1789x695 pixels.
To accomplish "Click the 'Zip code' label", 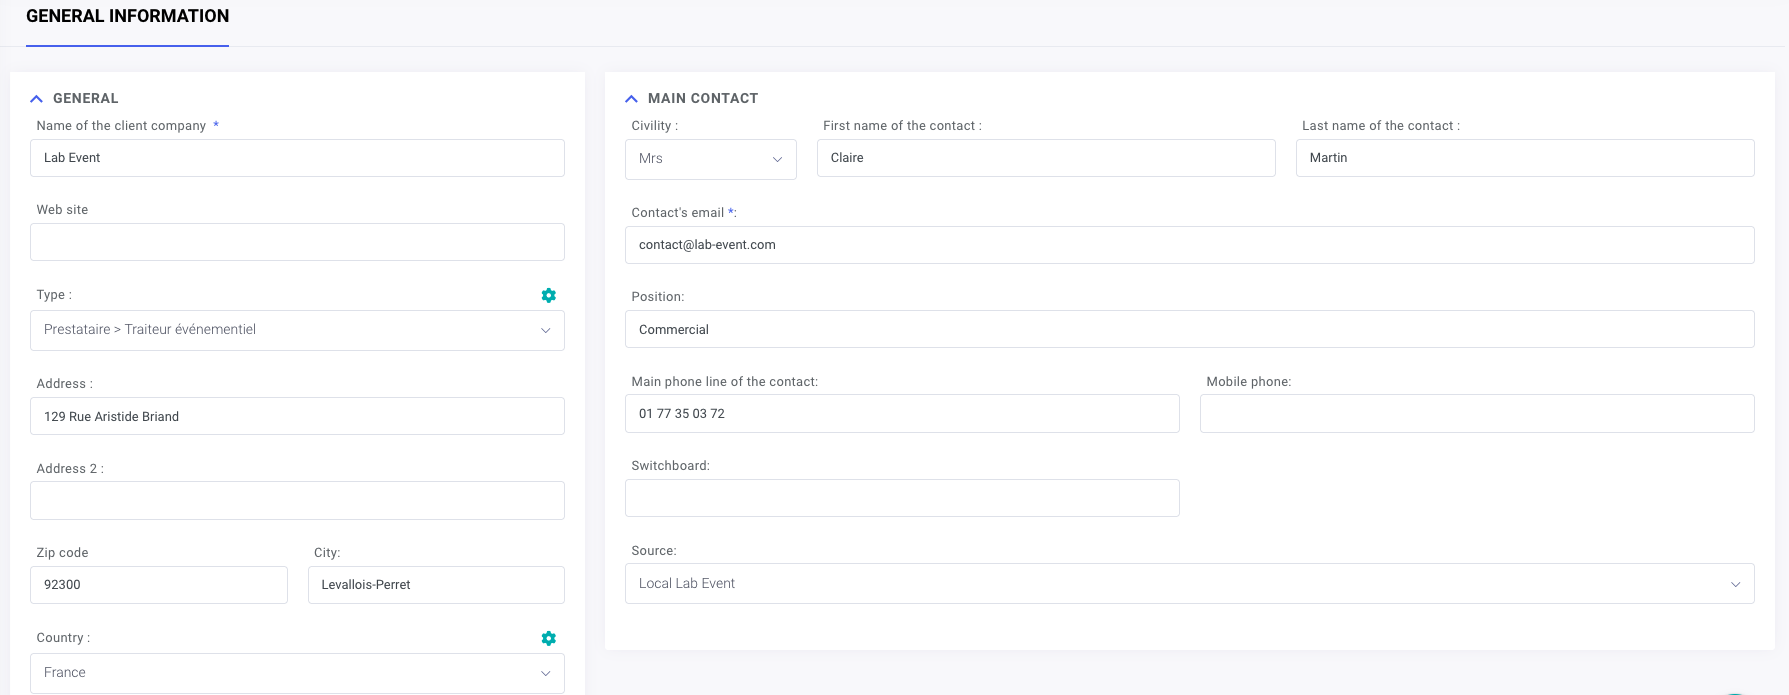I will click(x=62, y=553).
